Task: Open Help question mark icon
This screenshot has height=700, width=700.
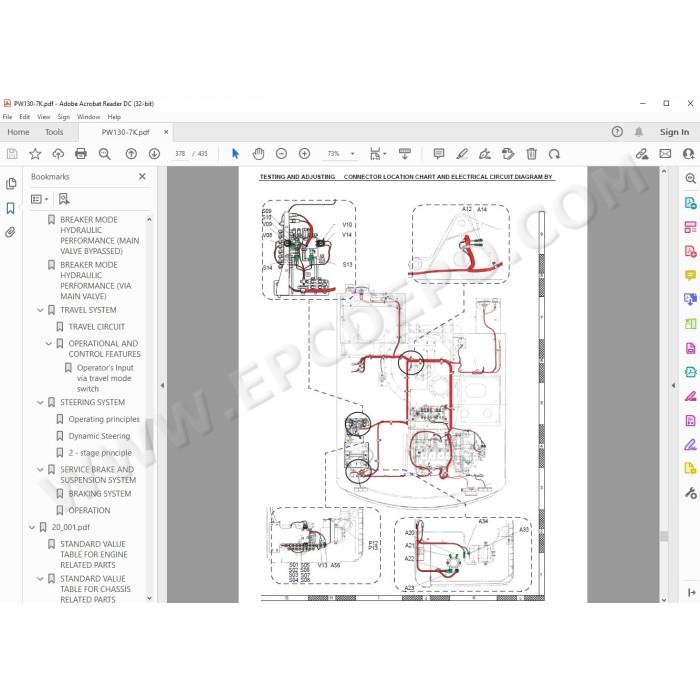Action: [617, 132]
